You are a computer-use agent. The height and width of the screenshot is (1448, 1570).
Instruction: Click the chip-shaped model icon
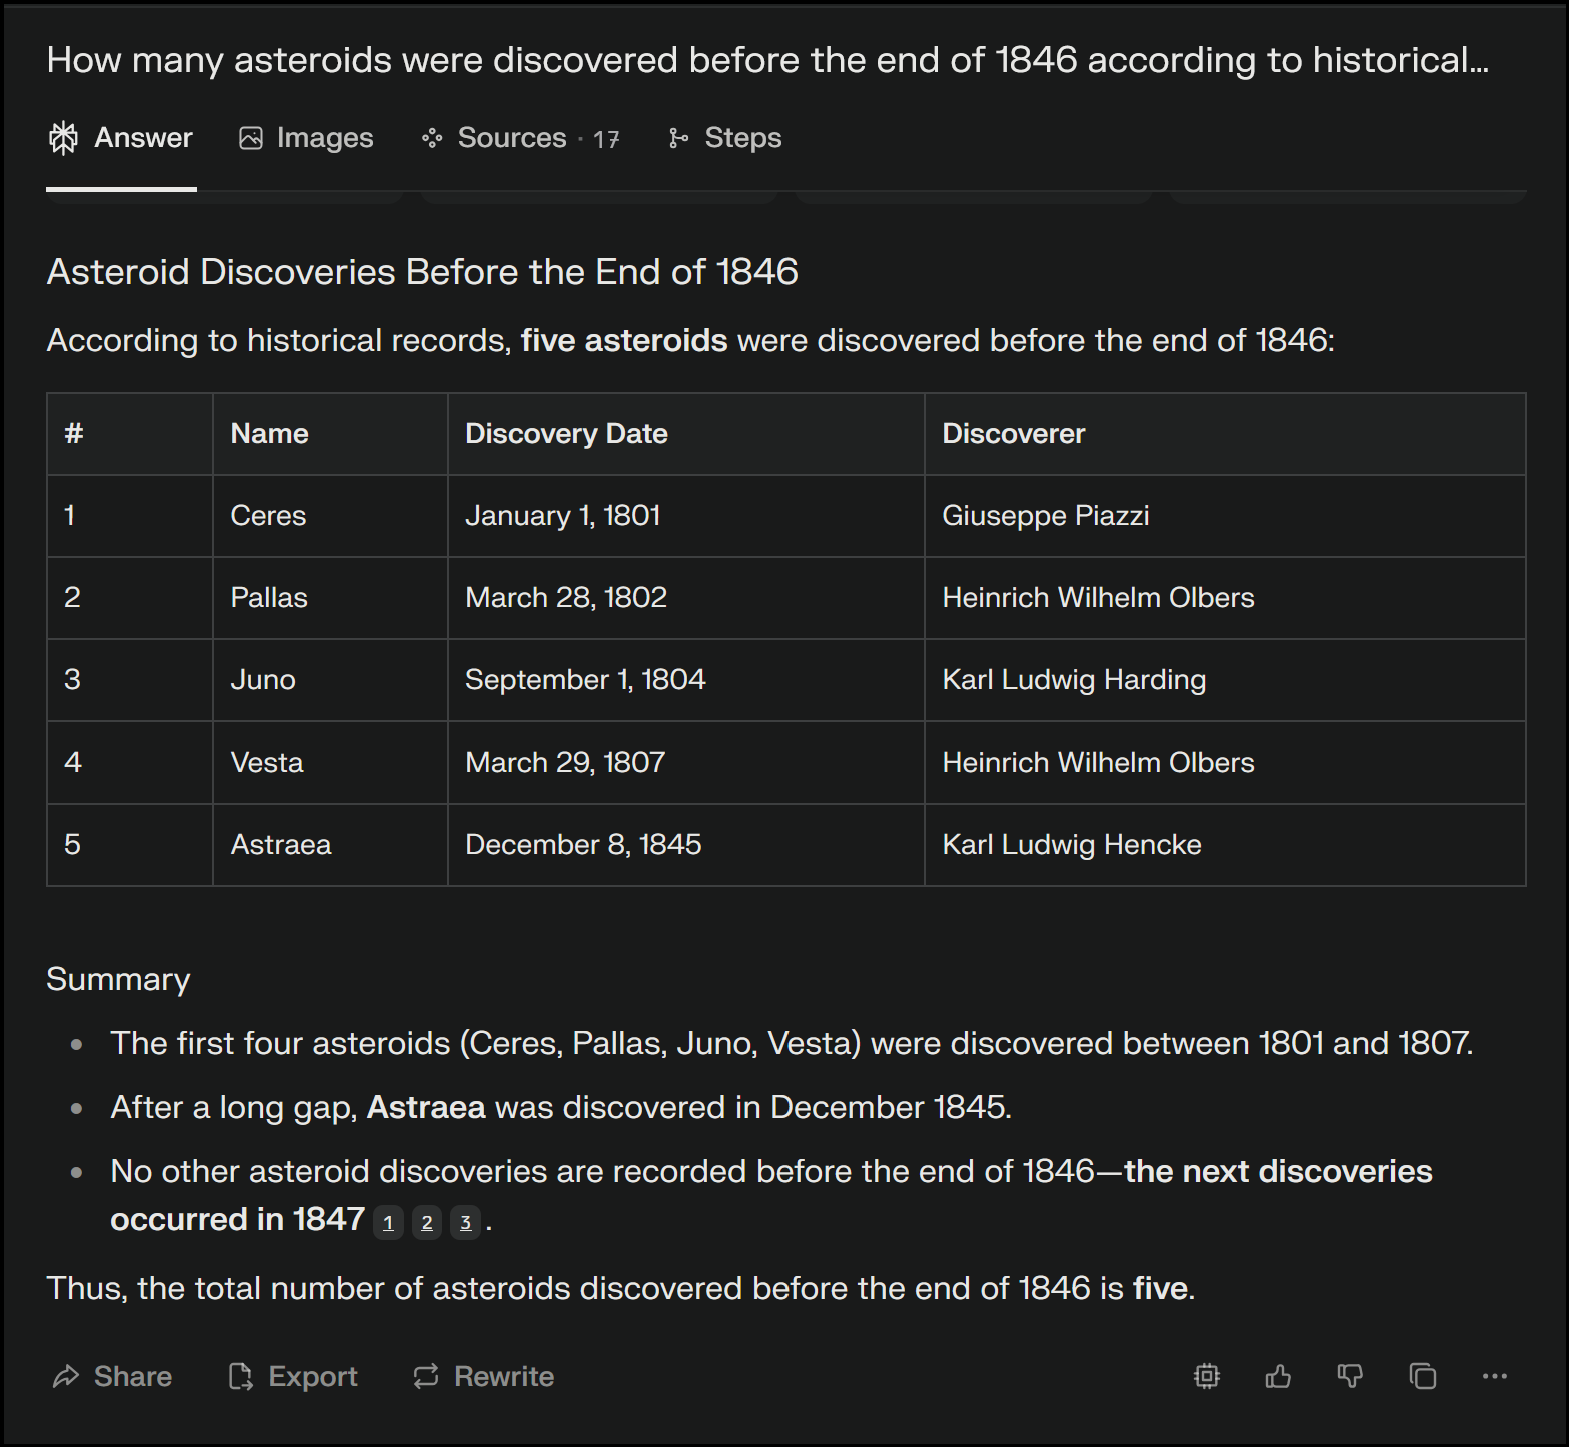1207,1377
